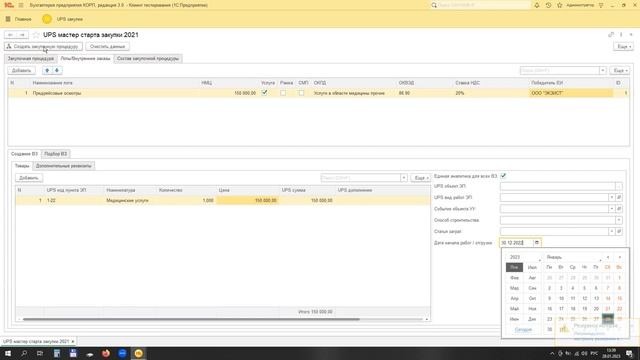640x360 pixels.
Task: Select highlighted price cell 150 000,00
Action: click(x=247, y=200)
